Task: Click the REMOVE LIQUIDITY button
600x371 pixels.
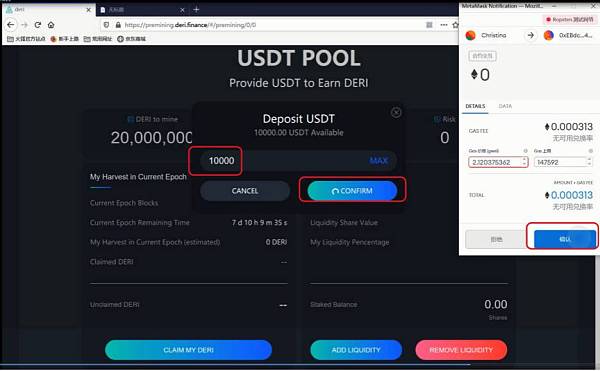Action: (461, 350)
